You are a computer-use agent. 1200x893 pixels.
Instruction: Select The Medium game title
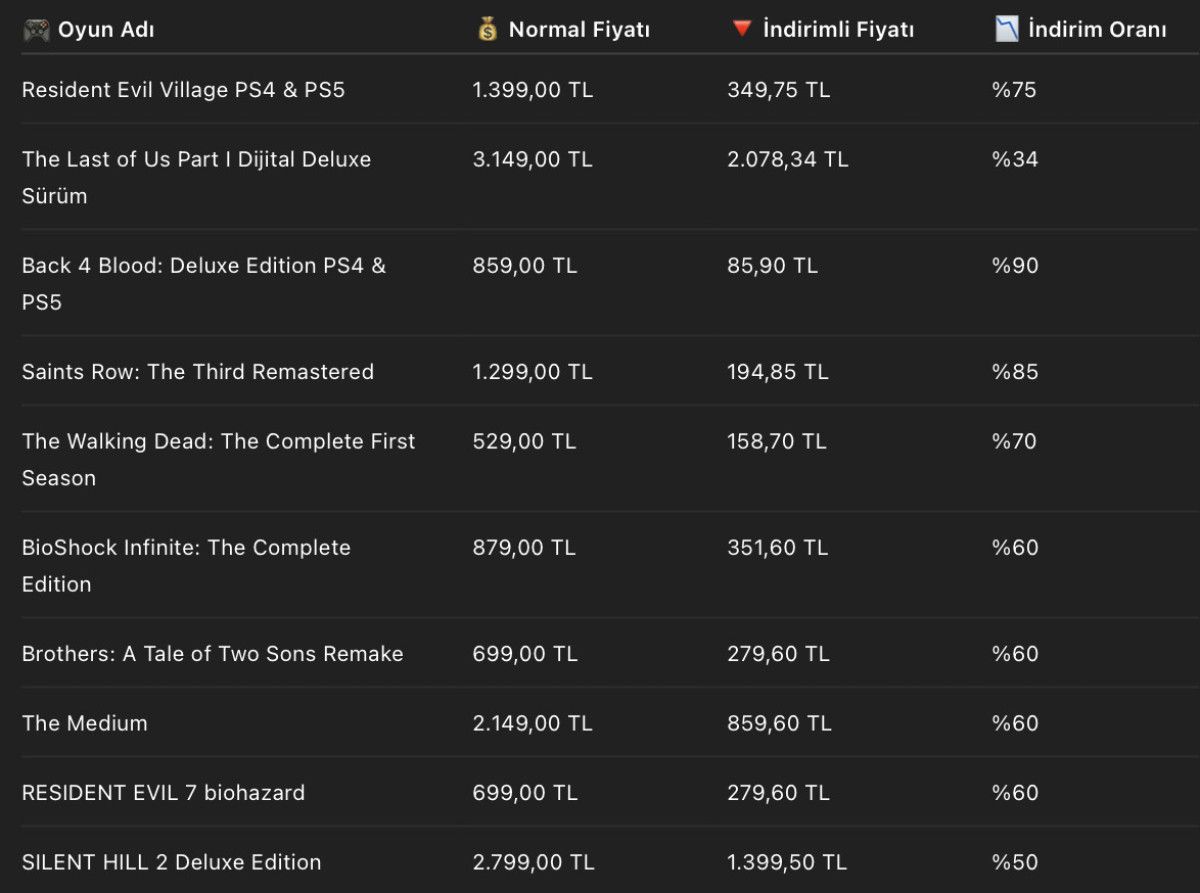85,723
